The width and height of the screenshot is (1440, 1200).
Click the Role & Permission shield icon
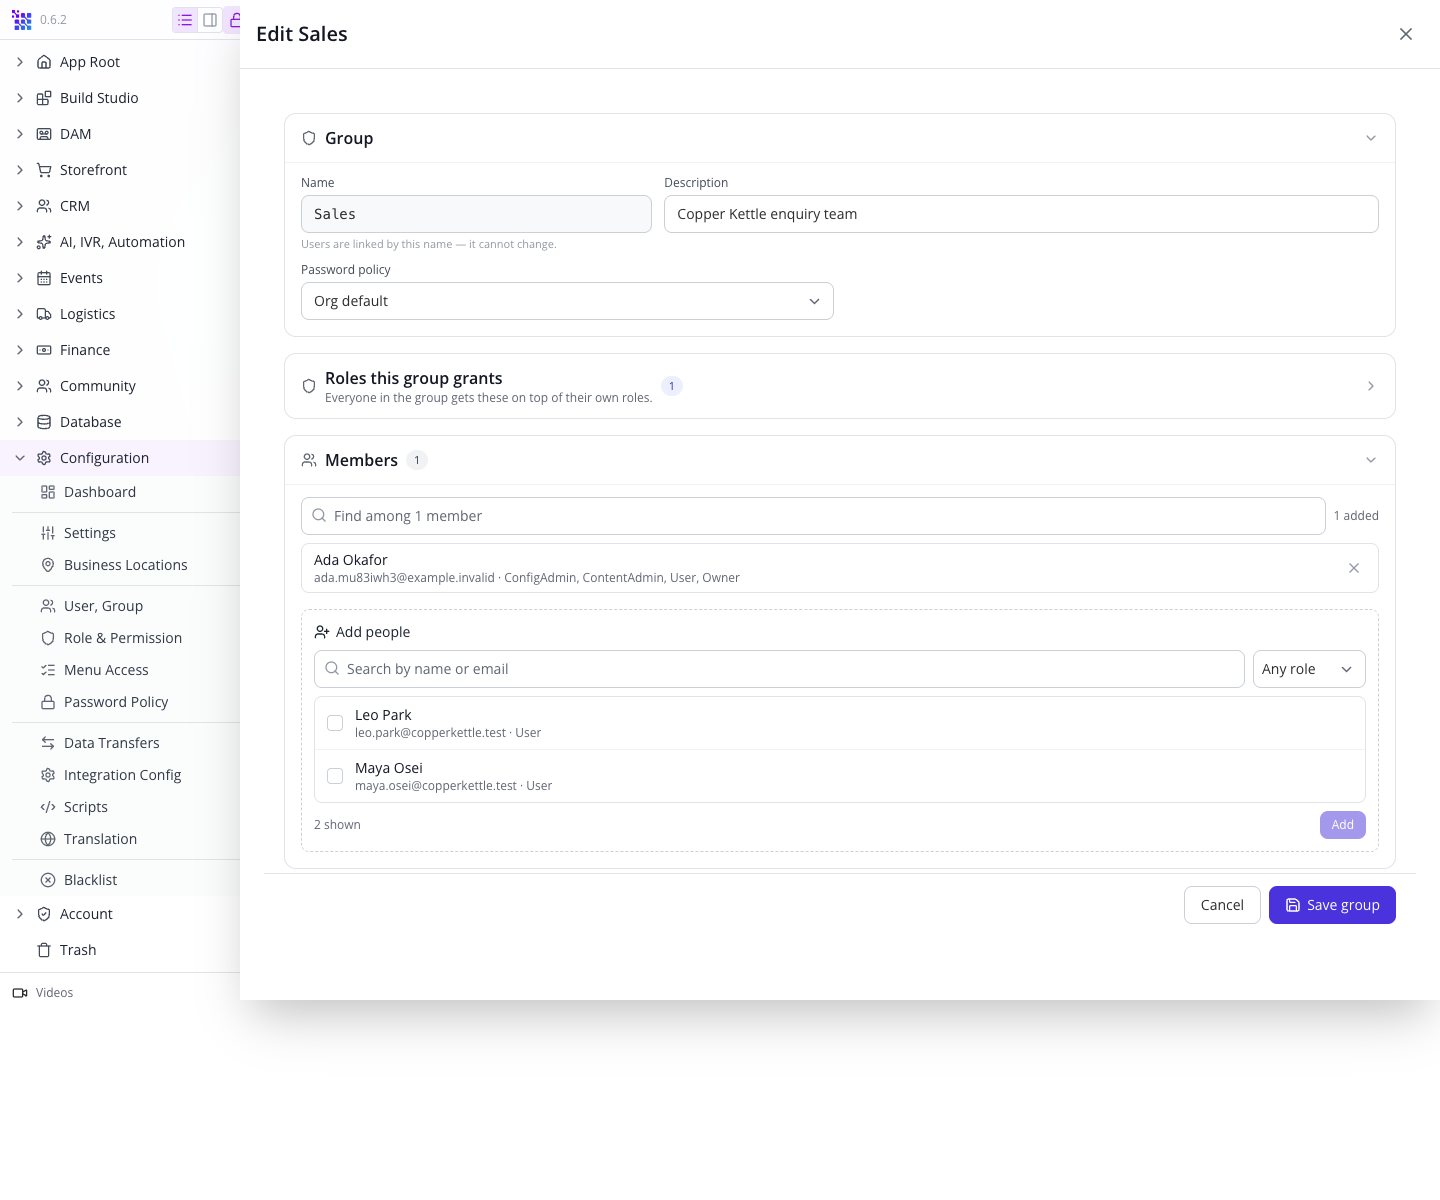coord(48,638)
